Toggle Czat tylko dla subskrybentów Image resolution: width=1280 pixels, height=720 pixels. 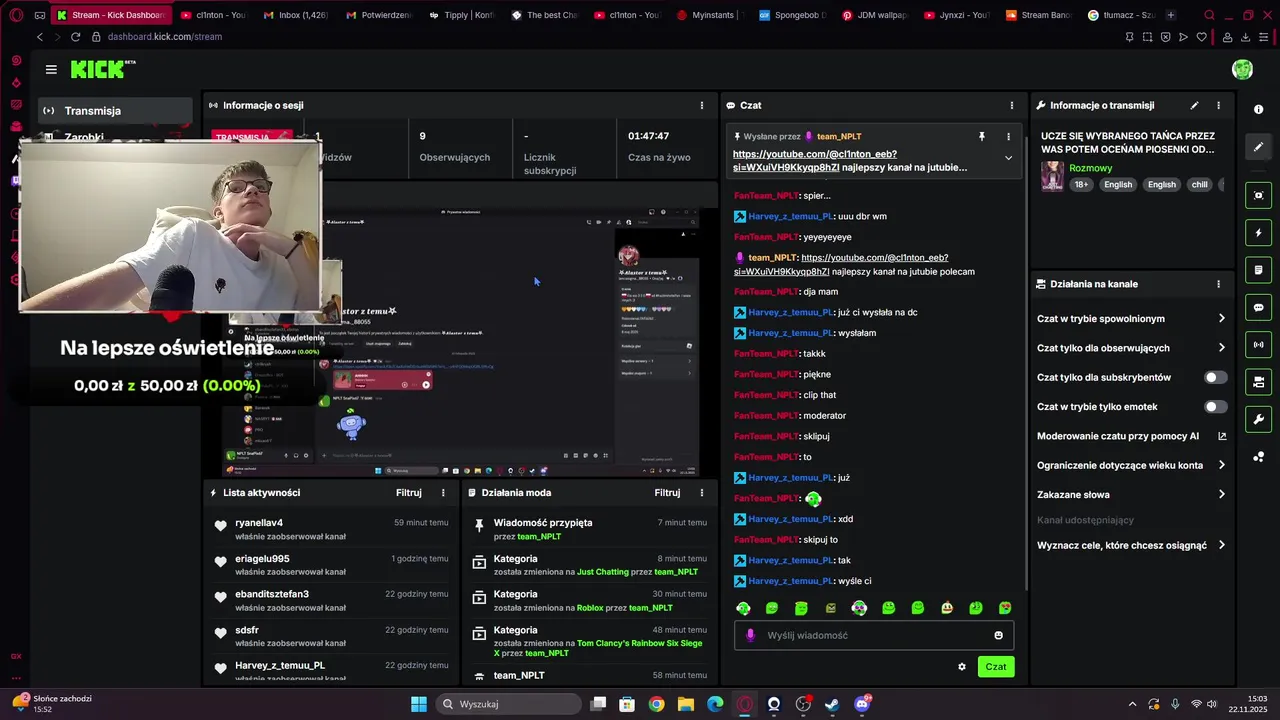(x=1215, y=377)
